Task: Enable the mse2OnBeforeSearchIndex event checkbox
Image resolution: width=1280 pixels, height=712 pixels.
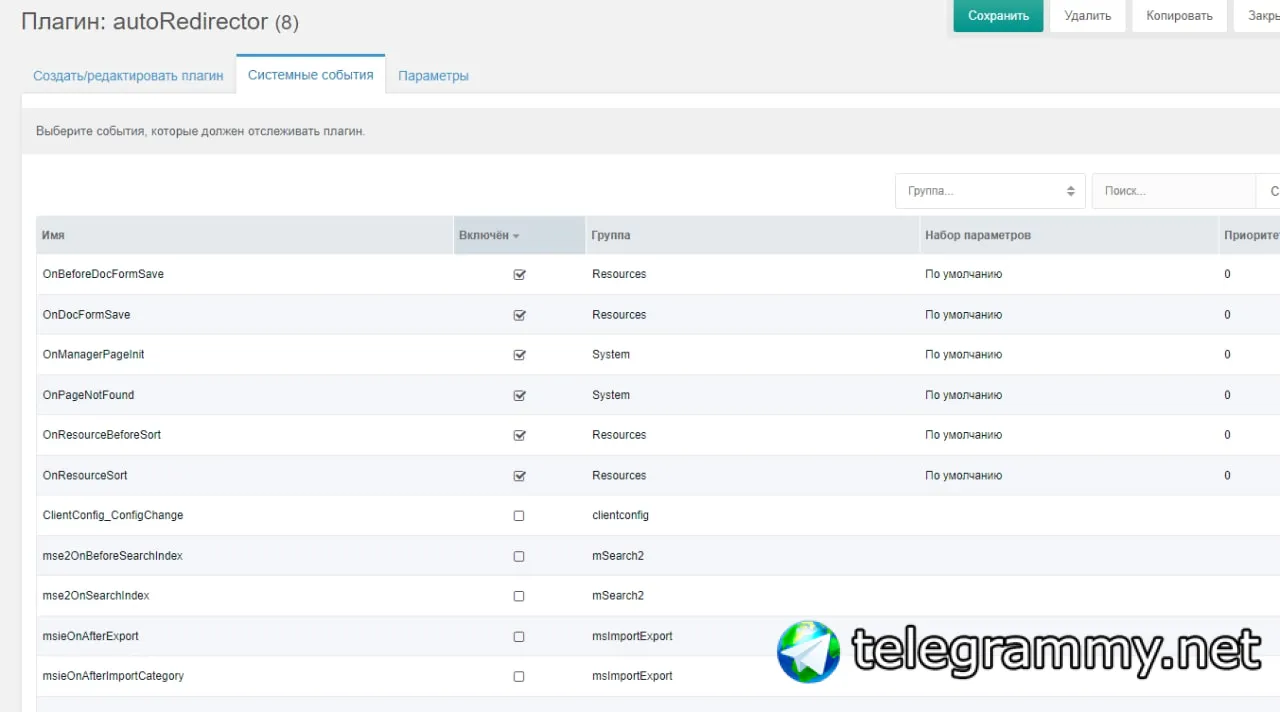Action: [518, 556]
